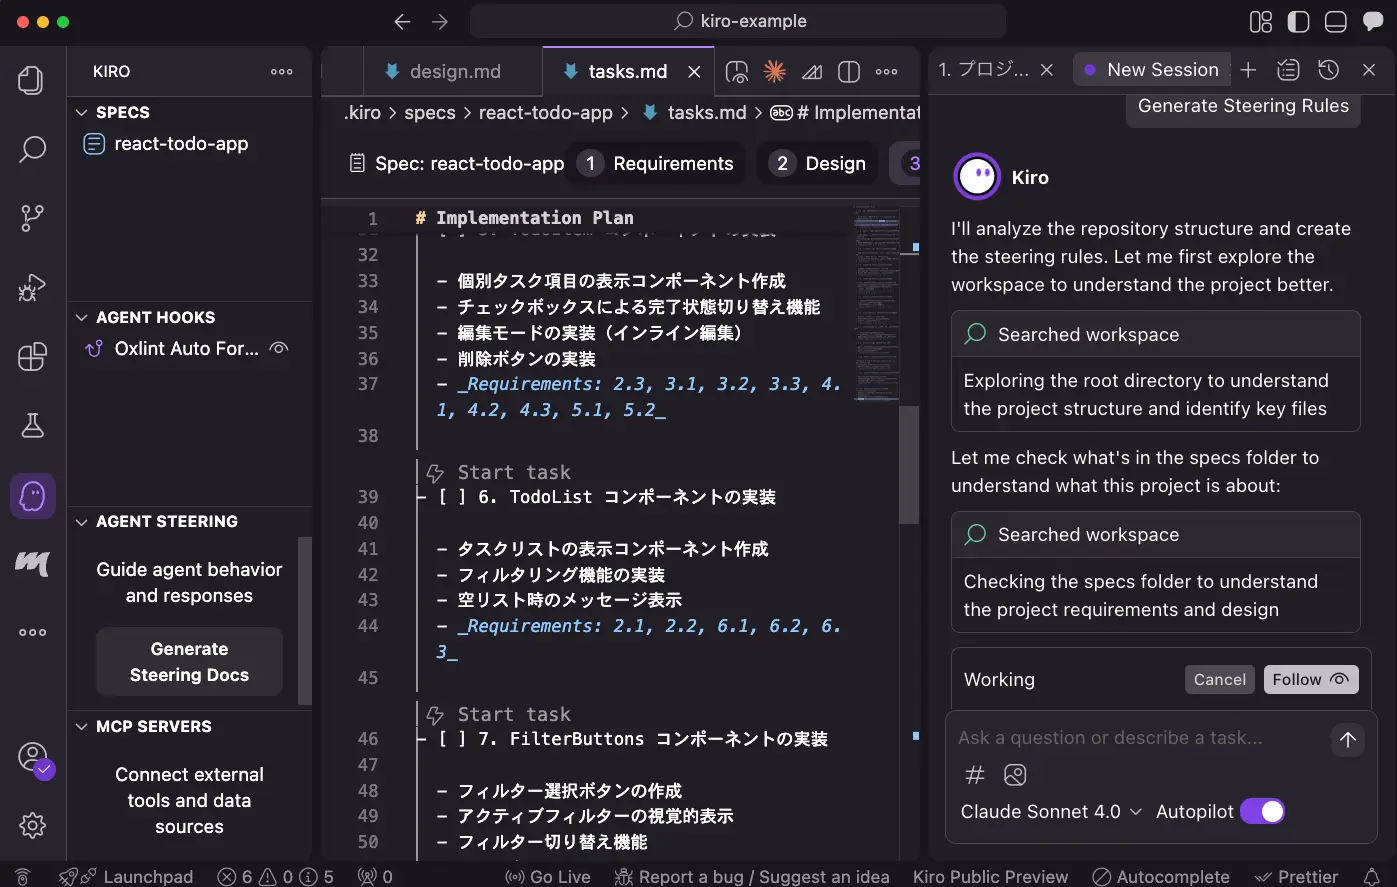Collapse the AGENT STEERING section
1397x887 pixels.
[x=82, y=522]
